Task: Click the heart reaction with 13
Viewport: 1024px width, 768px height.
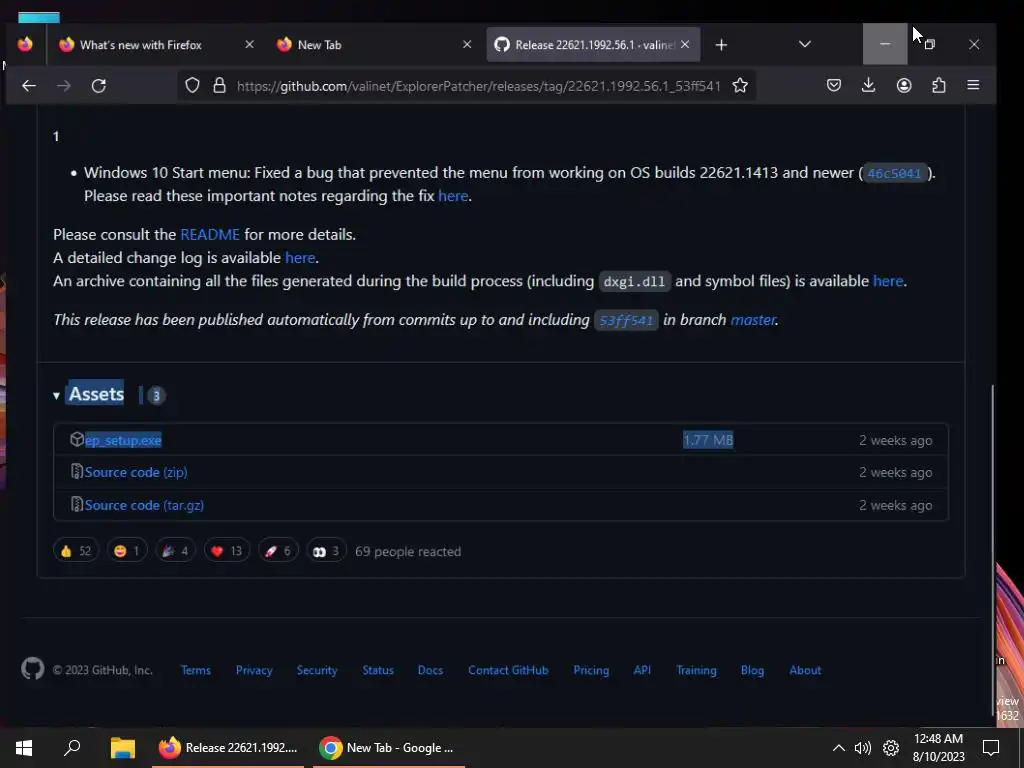Action: coord(227,551)
